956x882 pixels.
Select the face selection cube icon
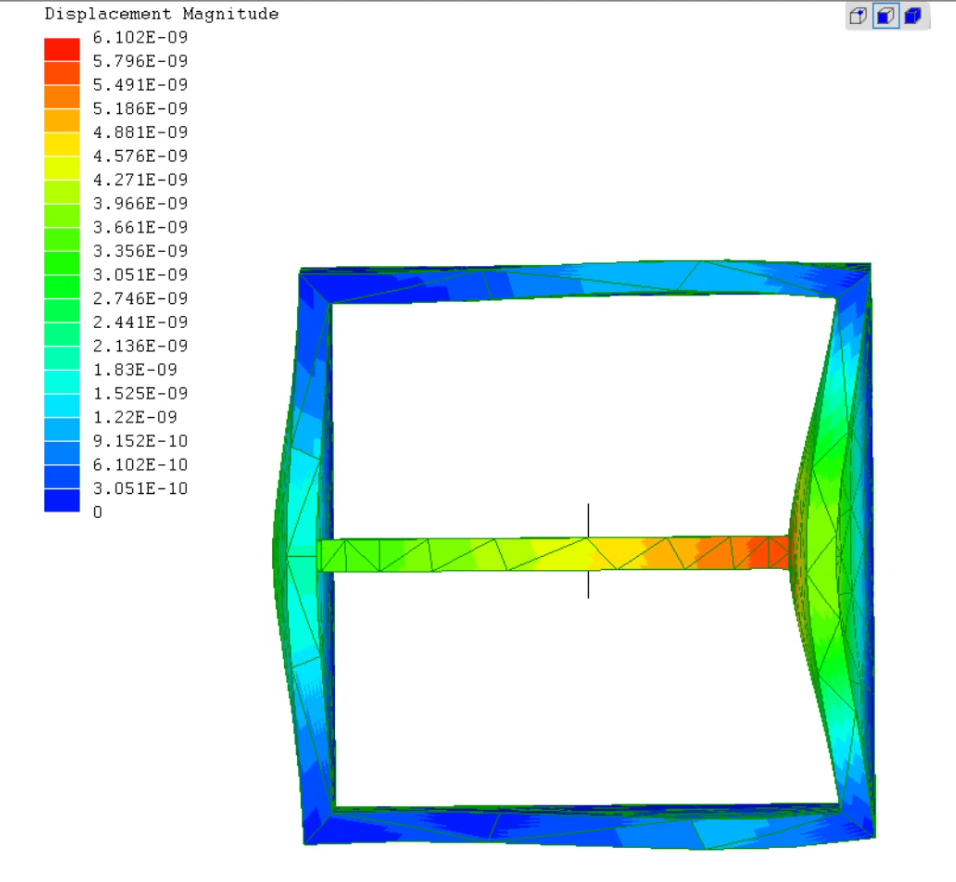pyautogui.click(x=886, y=16)
